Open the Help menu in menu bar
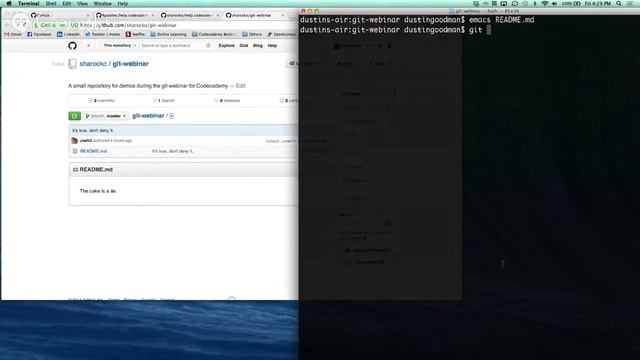The width and height of the screenshot is (640, 360). tap(123, 4)
